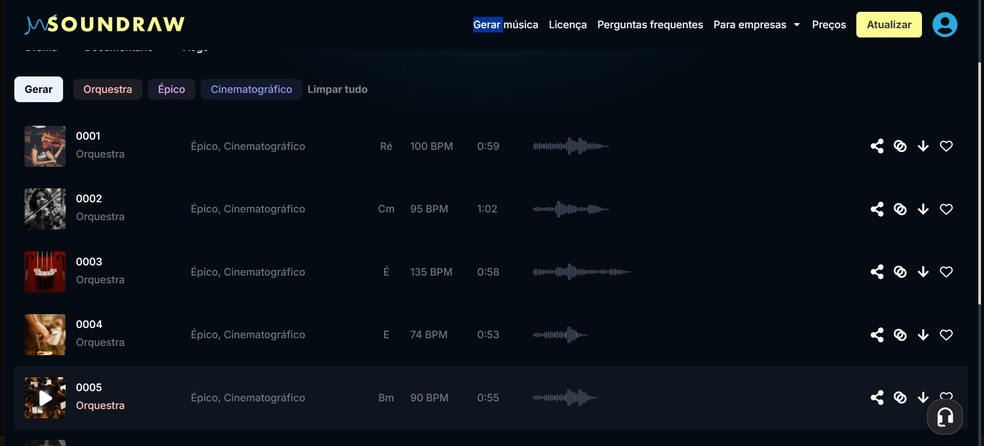Share track 0003

click(877, 272)
